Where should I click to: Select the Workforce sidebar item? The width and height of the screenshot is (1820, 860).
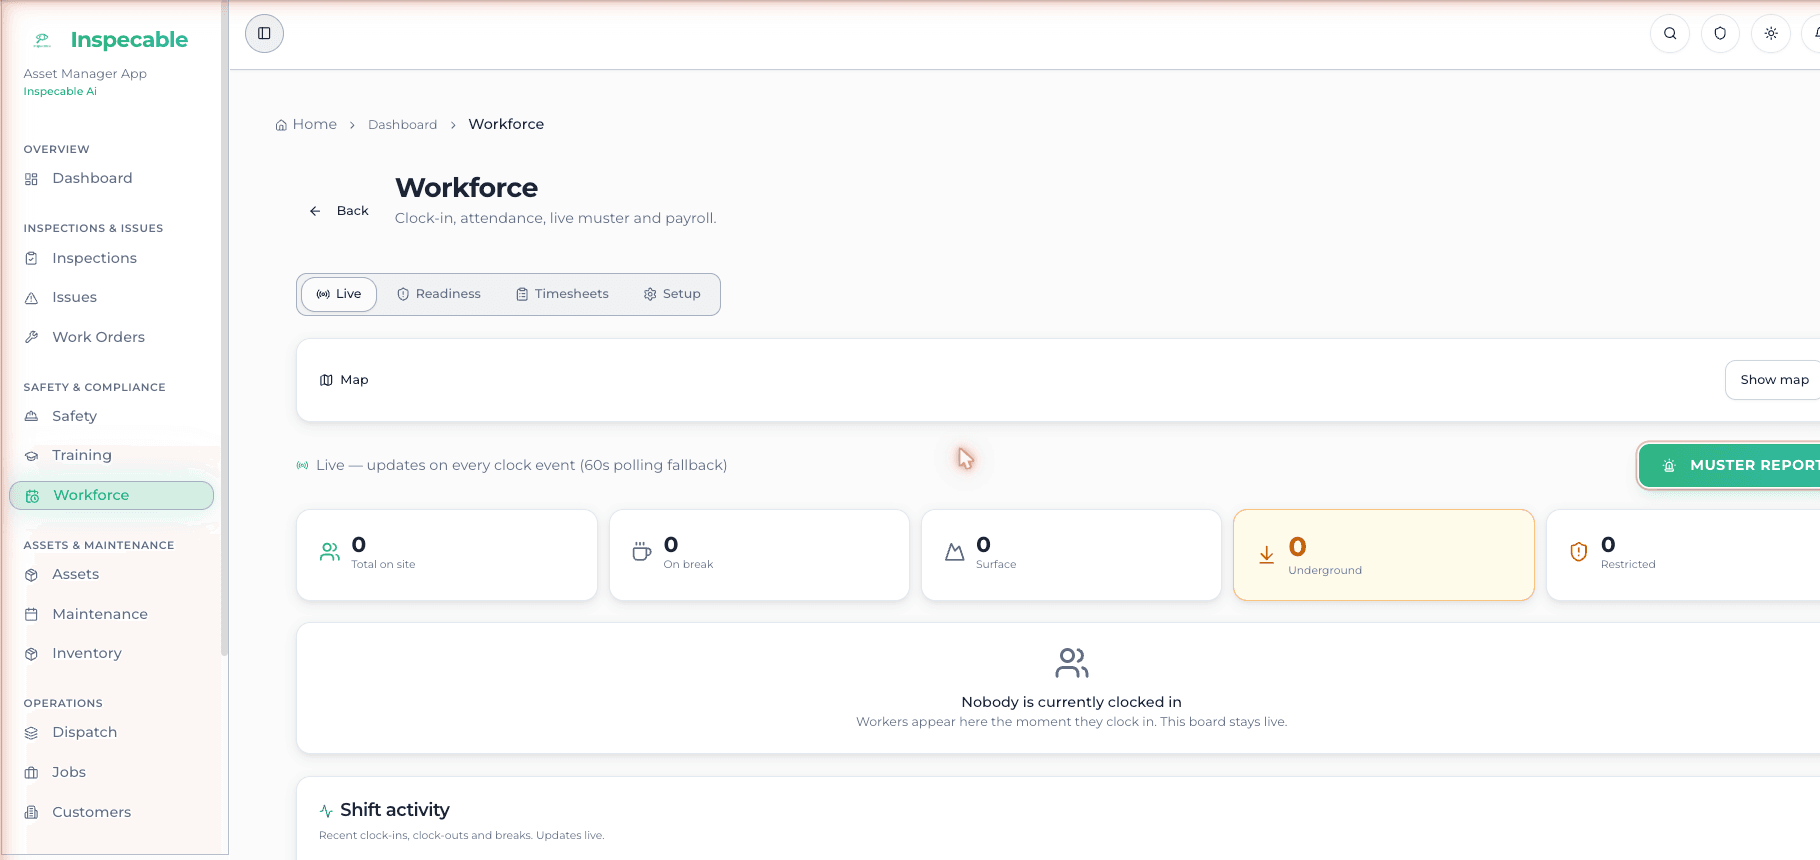point(111,496)
